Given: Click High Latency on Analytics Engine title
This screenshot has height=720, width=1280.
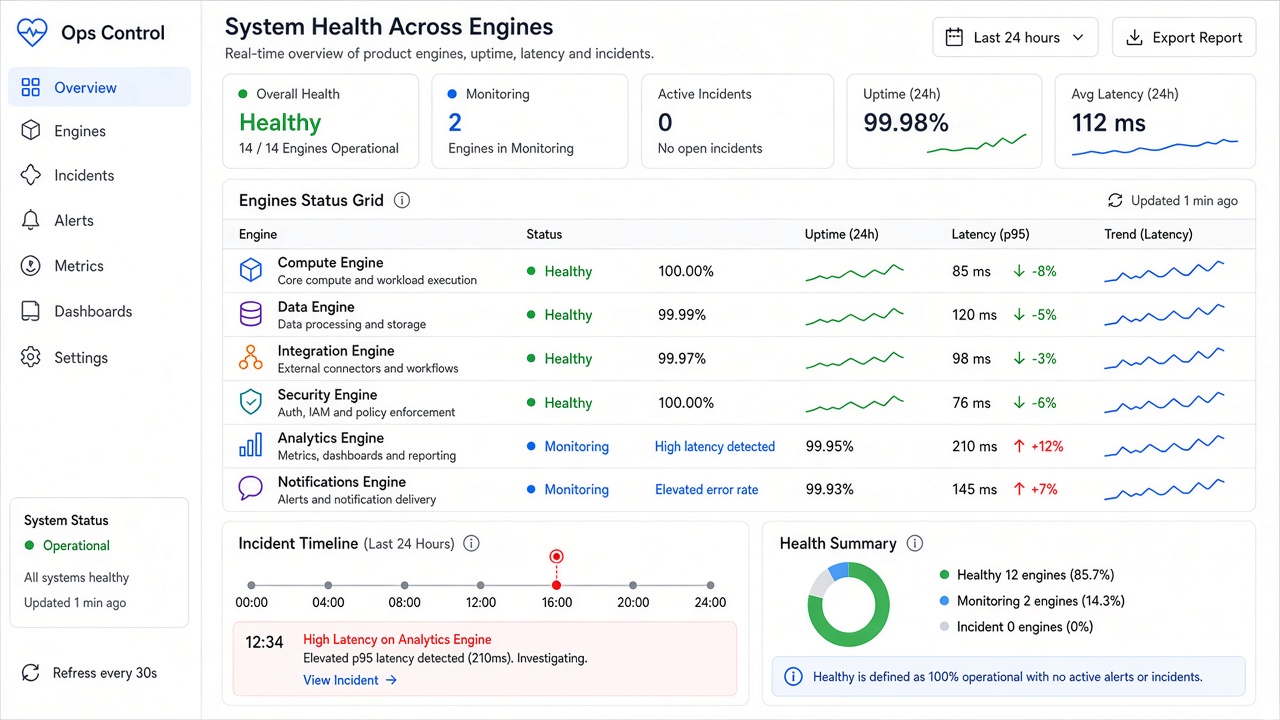Looking at the screenshot, I should [x=397, y=639].
